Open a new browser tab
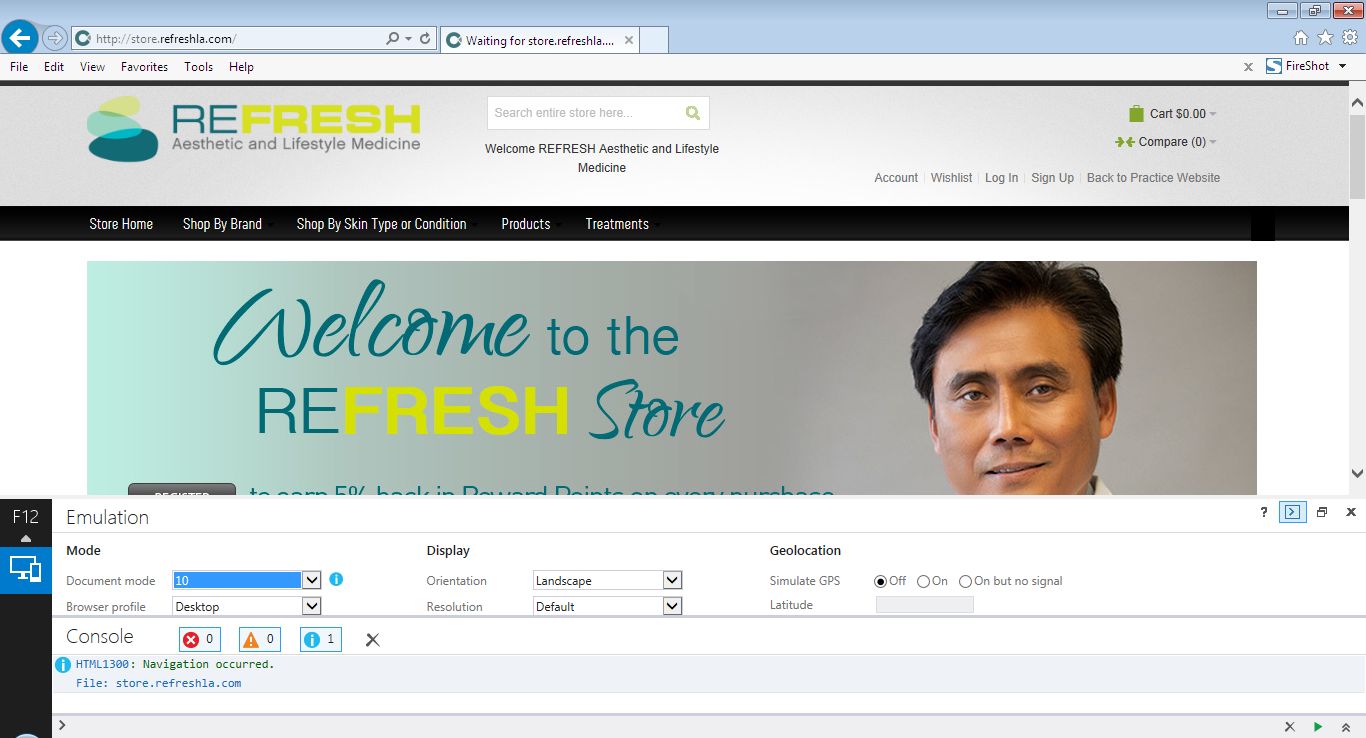This screenshot has height=738, width=1366. 654,40
